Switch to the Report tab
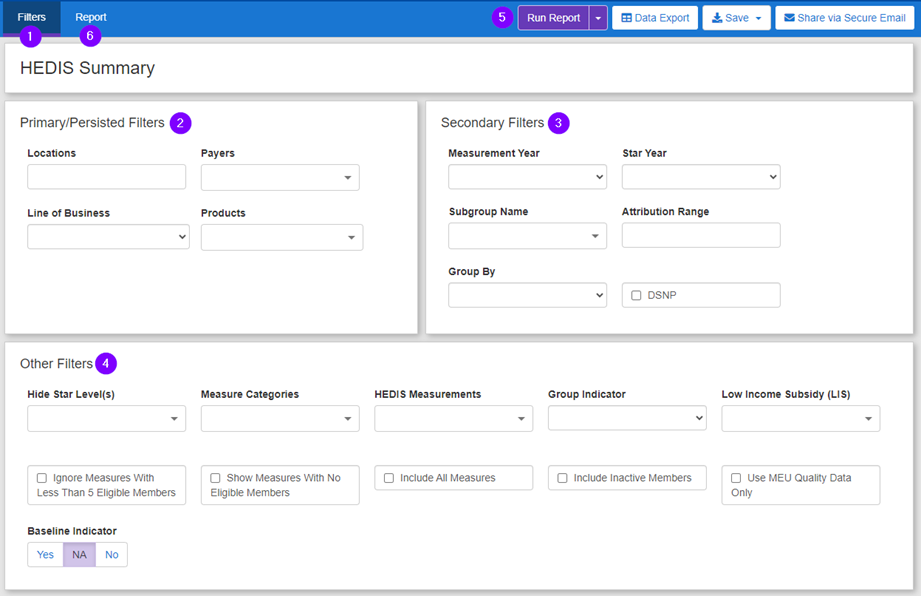The height and width of the screenshot is (596, 921). 90,17
